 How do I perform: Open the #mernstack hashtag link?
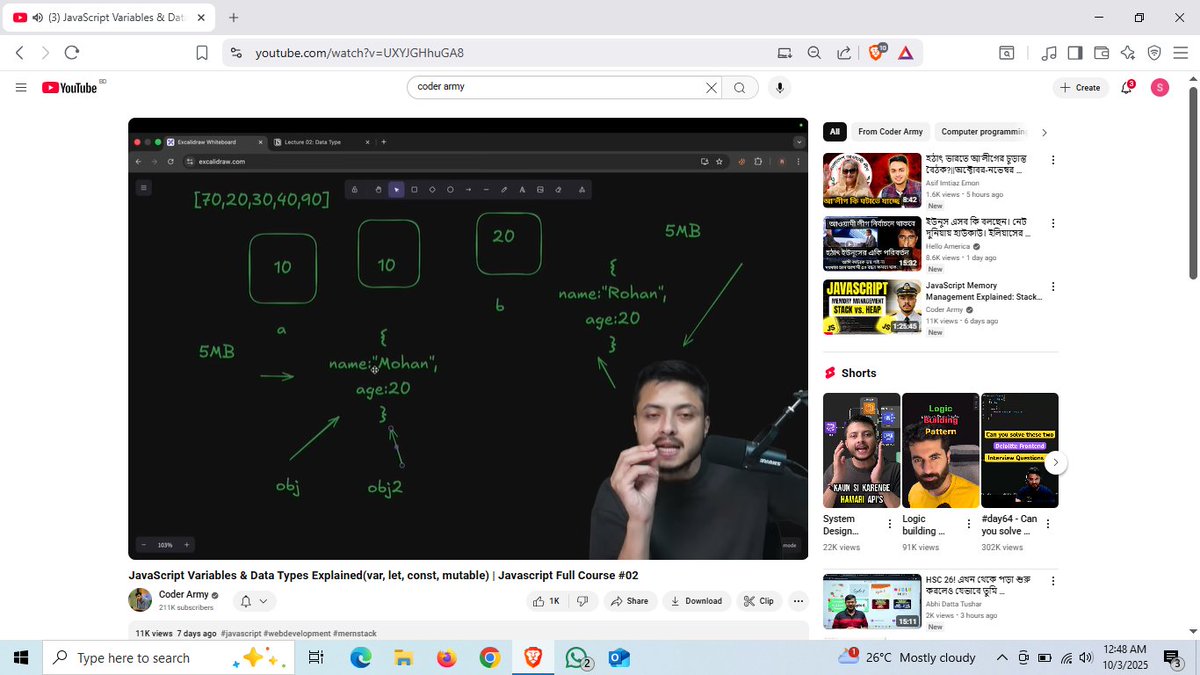click(355, 634)
